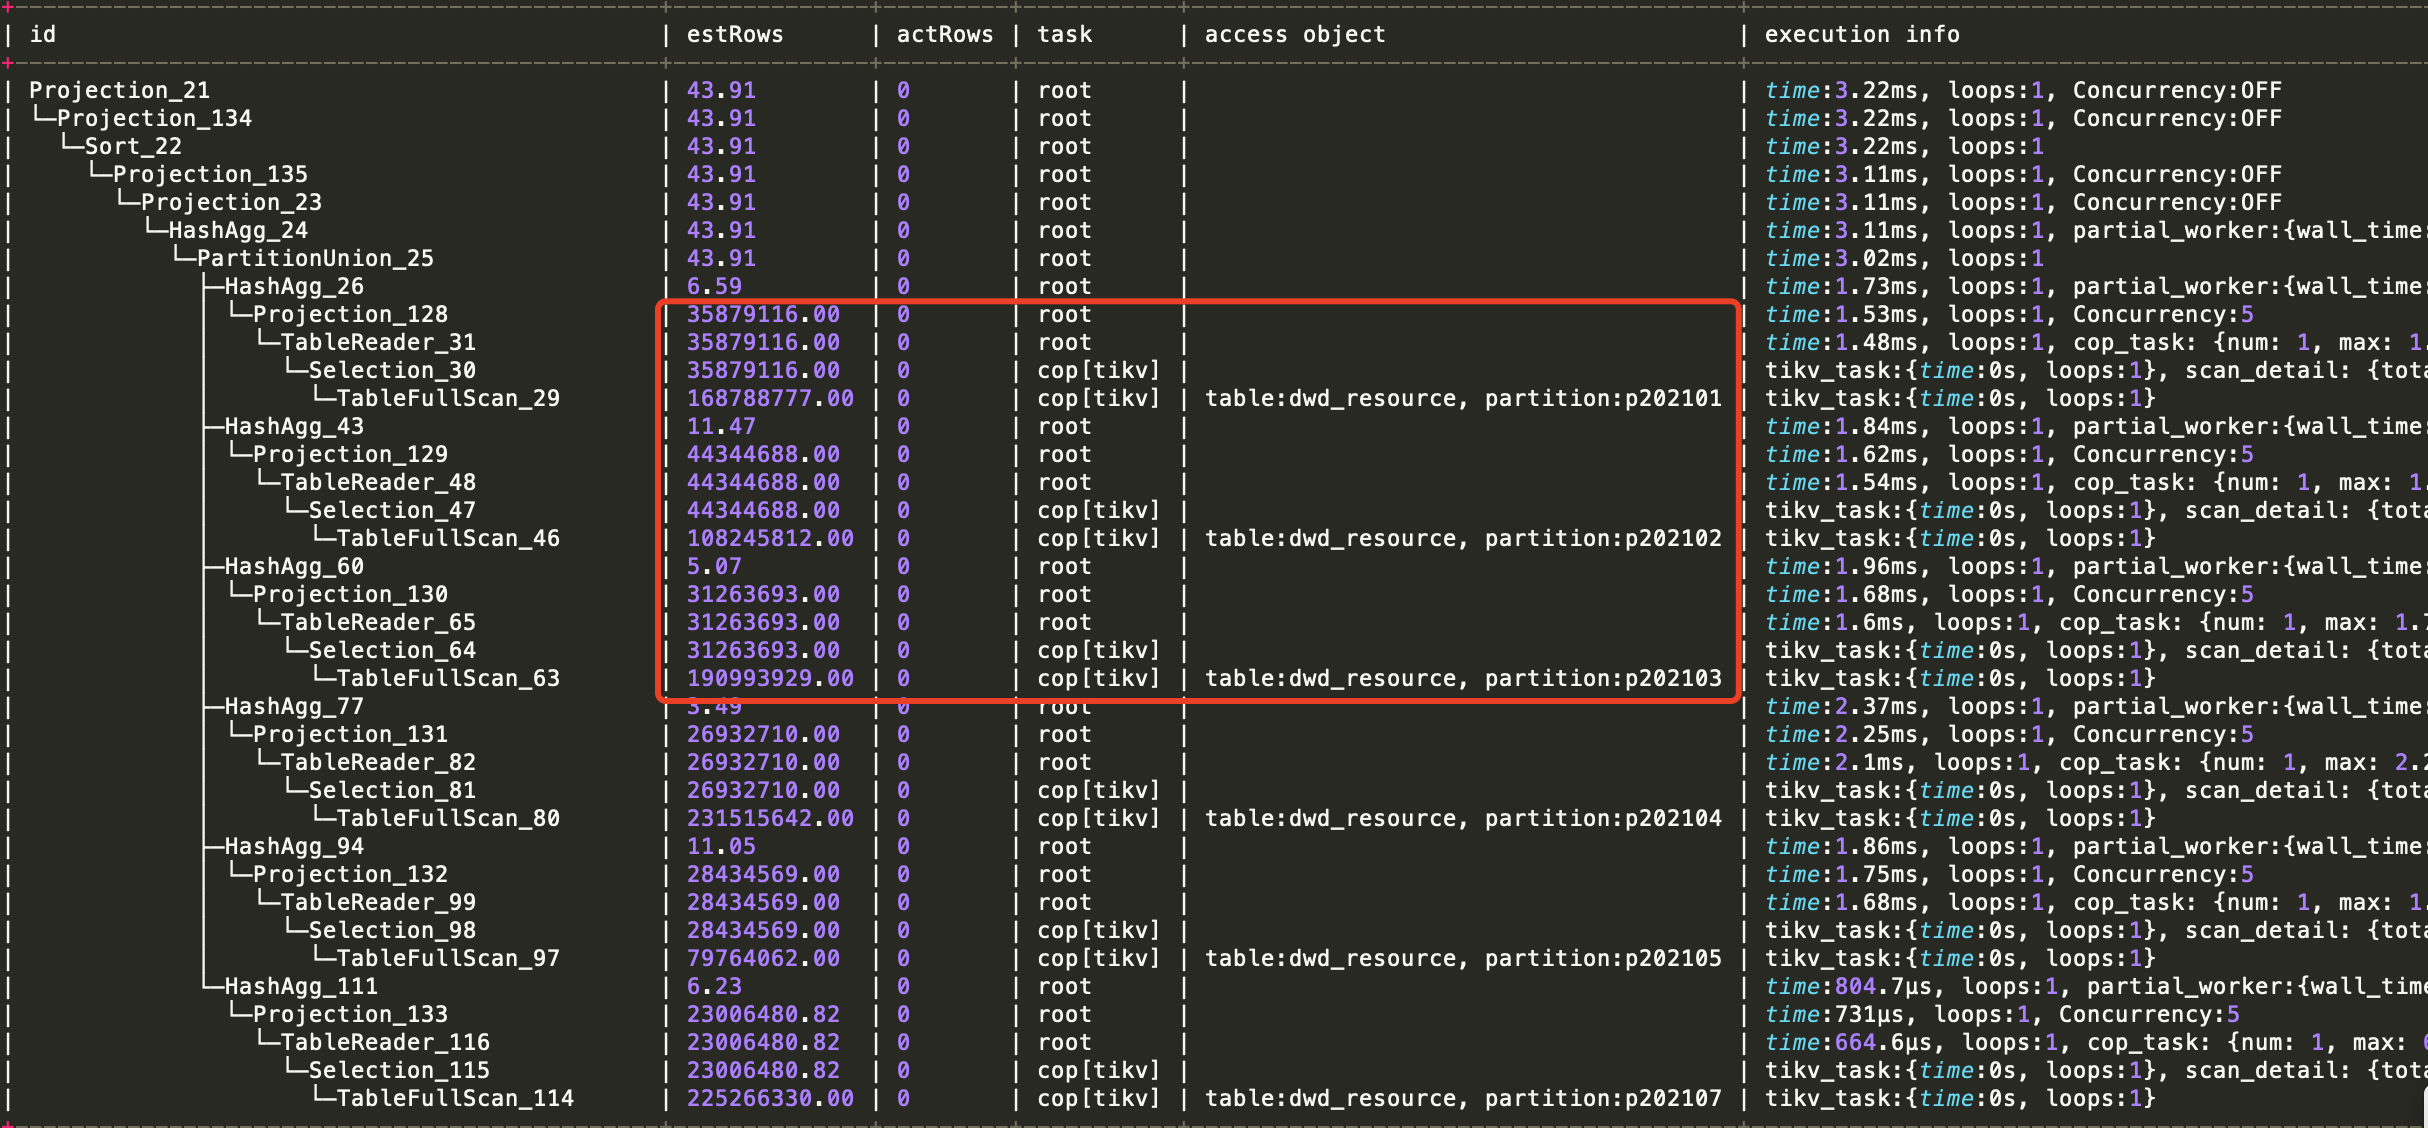The width and height of the screenshot is (2428, 1128).
Task: Click estRows value 168788777.00
Action: [770, 398]
